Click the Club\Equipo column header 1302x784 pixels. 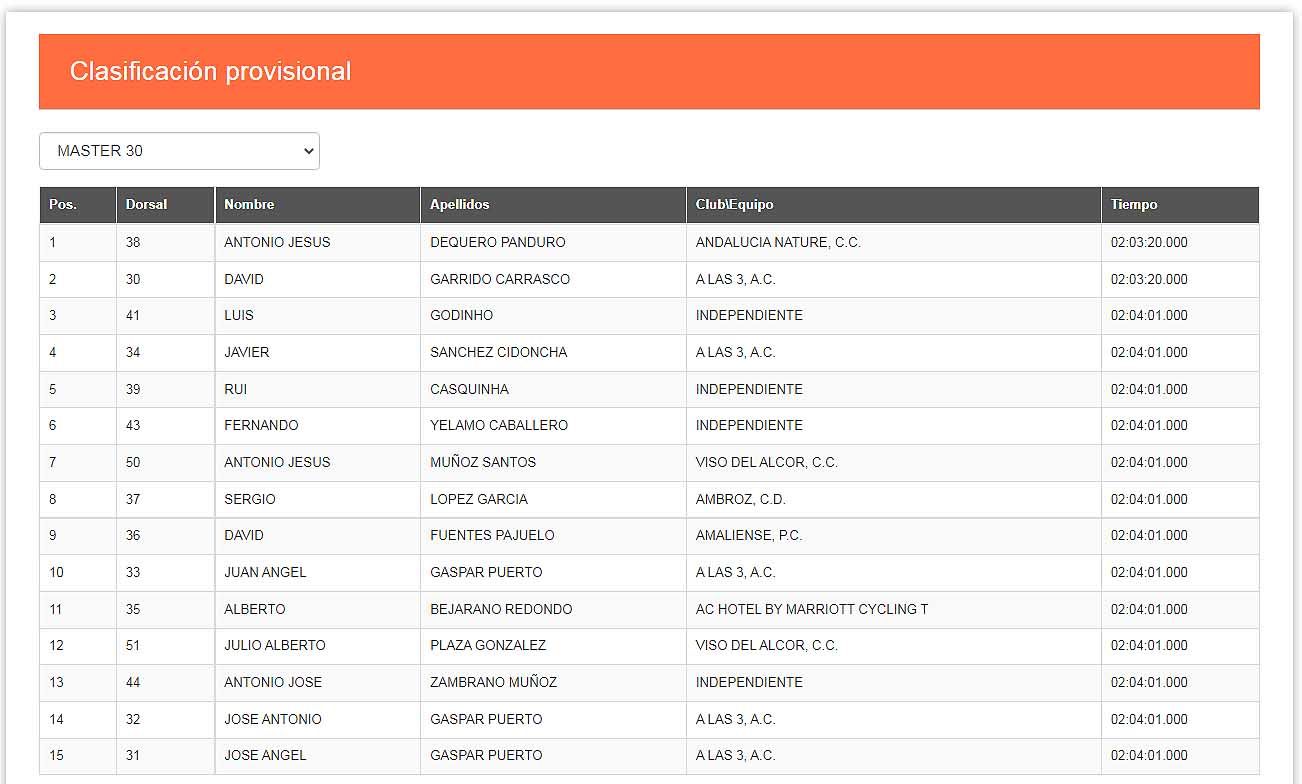[893, 204]
